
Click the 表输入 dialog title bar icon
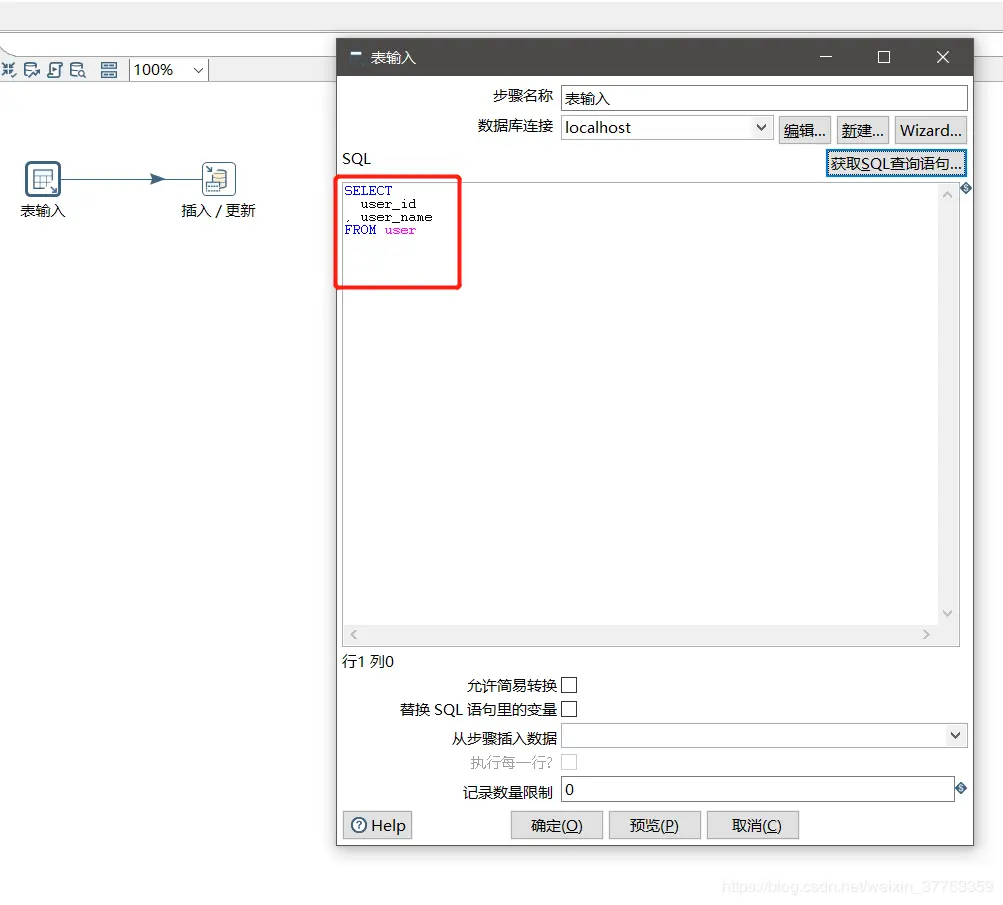[356, 56]
